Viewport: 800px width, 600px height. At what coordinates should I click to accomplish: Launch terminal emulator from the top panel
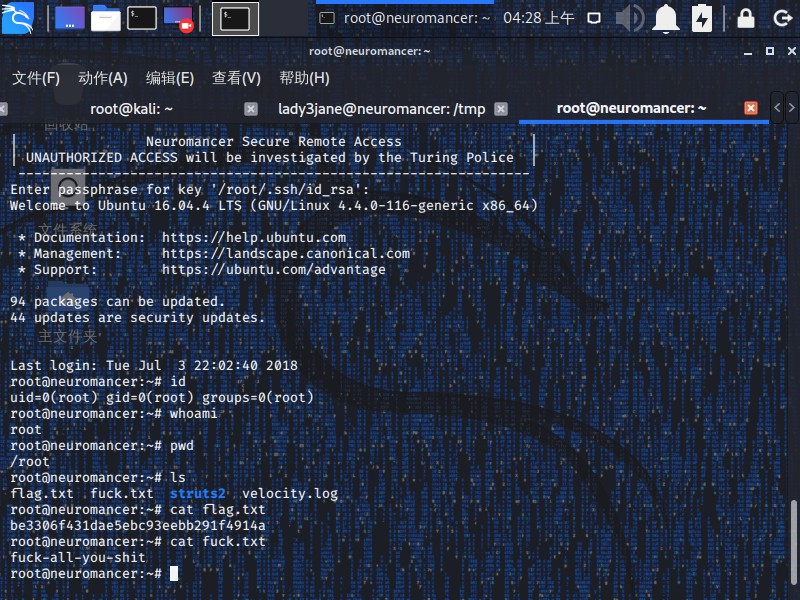coord(141,18)
